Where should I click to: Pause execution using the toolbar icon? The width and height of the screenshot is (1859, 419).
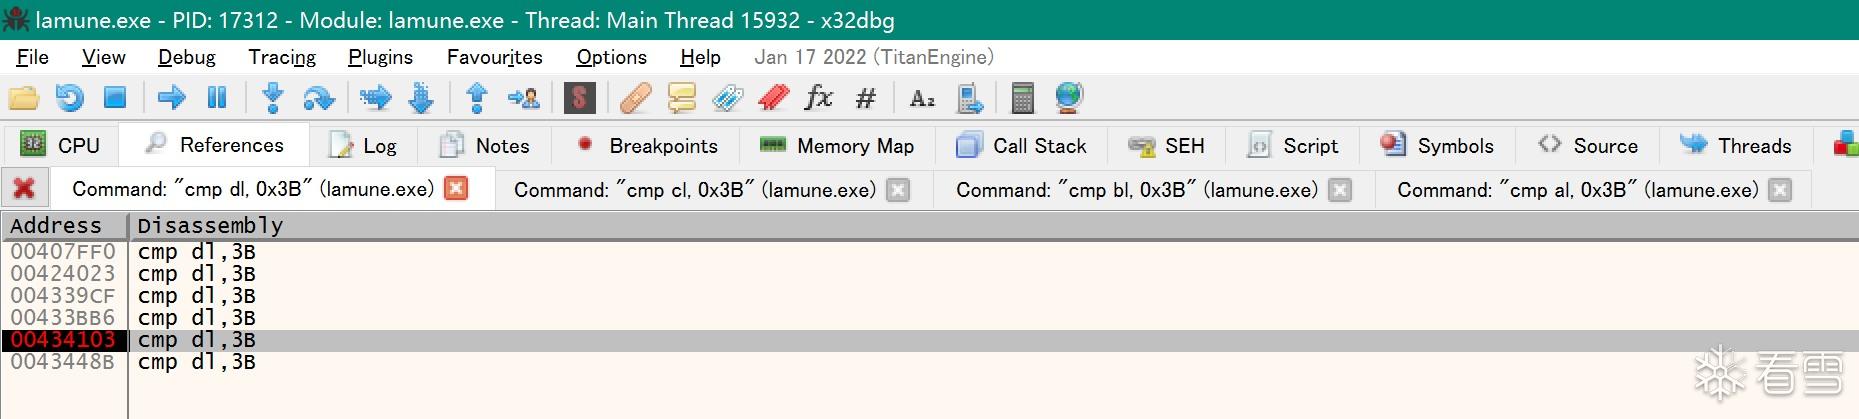tap(217, 98)
